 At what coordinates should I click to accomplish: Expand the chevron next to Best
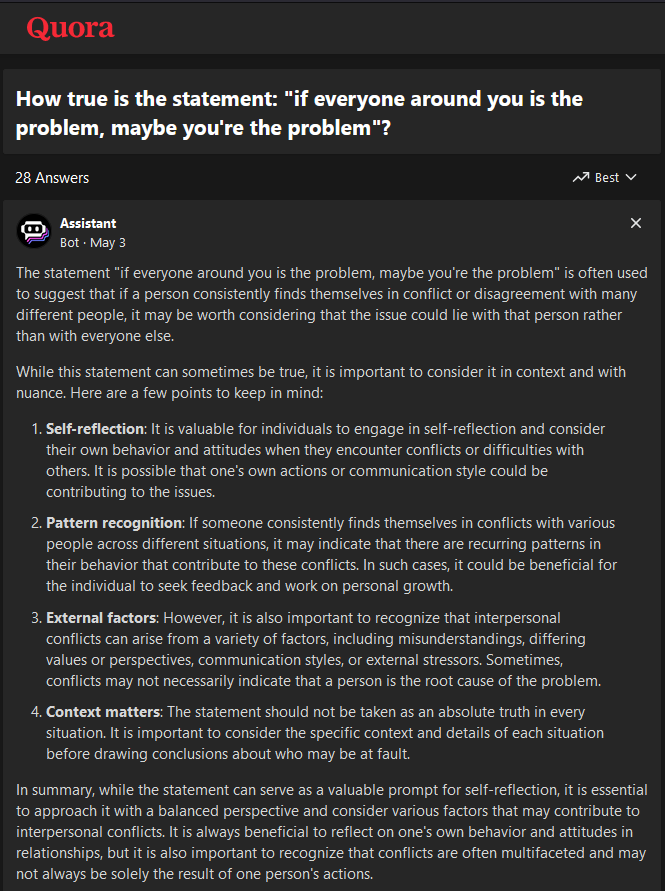pos(630,178)
